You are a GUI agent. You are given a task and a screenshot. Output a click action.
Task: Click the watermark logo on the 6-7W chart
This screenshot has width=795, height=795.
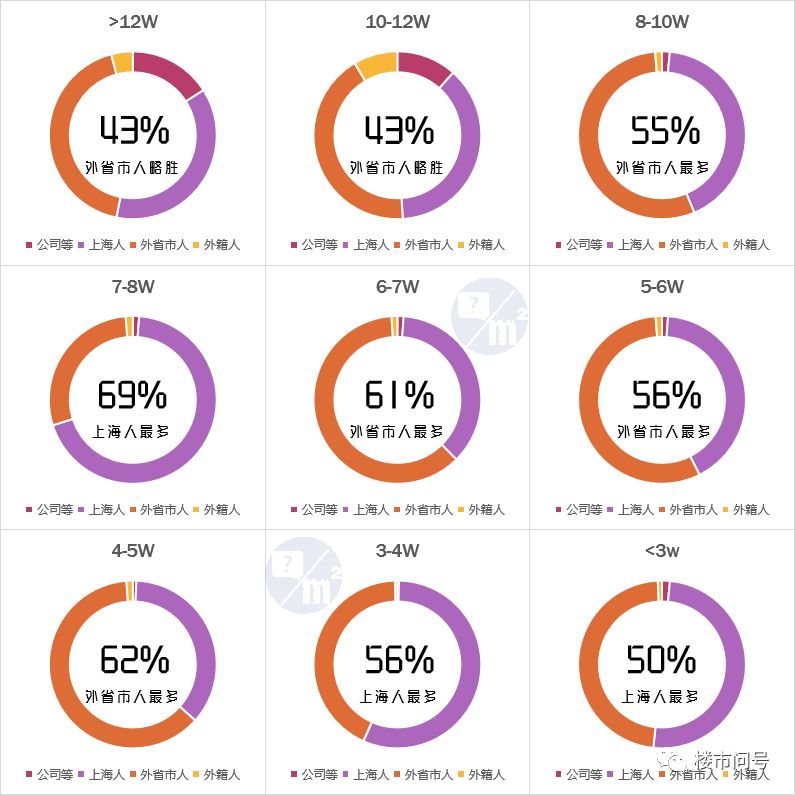click(490, 318)
